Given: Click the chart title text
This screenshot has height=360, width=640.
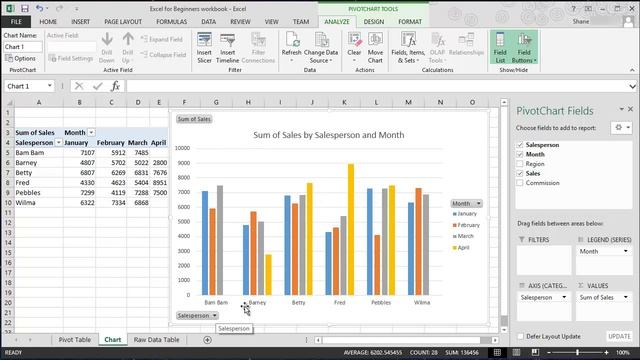Looking at the screenshot, I should point(329,135).
